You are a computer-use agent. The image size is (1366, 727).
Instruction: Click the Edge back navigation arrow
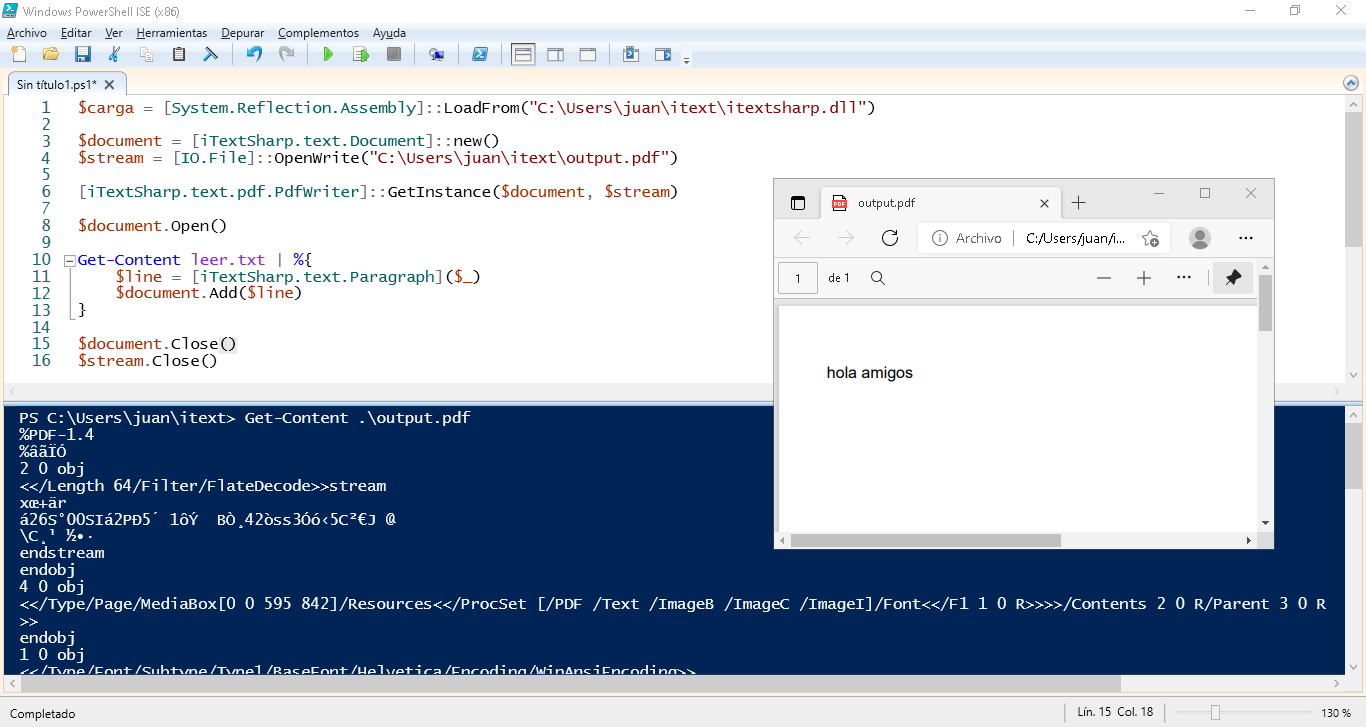pyautogui.click(x=801, y=238)
